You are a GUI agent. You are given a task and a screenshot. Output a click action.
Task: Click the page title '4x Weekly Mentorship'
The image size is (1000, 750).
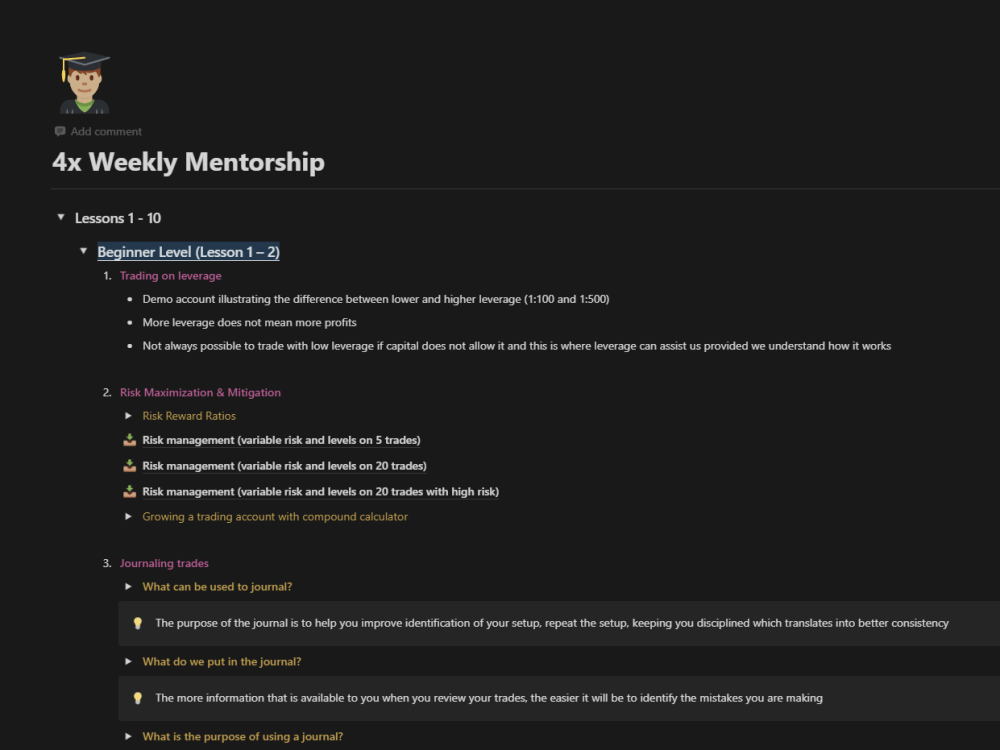coord(188,162)
